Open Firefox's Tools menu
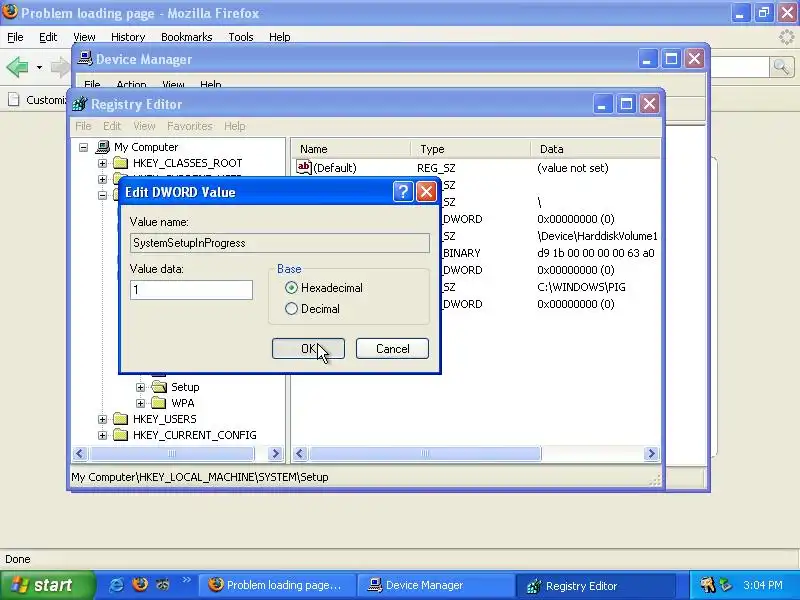Screen dimensions: 800x600 pyautogui.click(x=241, y=37)
